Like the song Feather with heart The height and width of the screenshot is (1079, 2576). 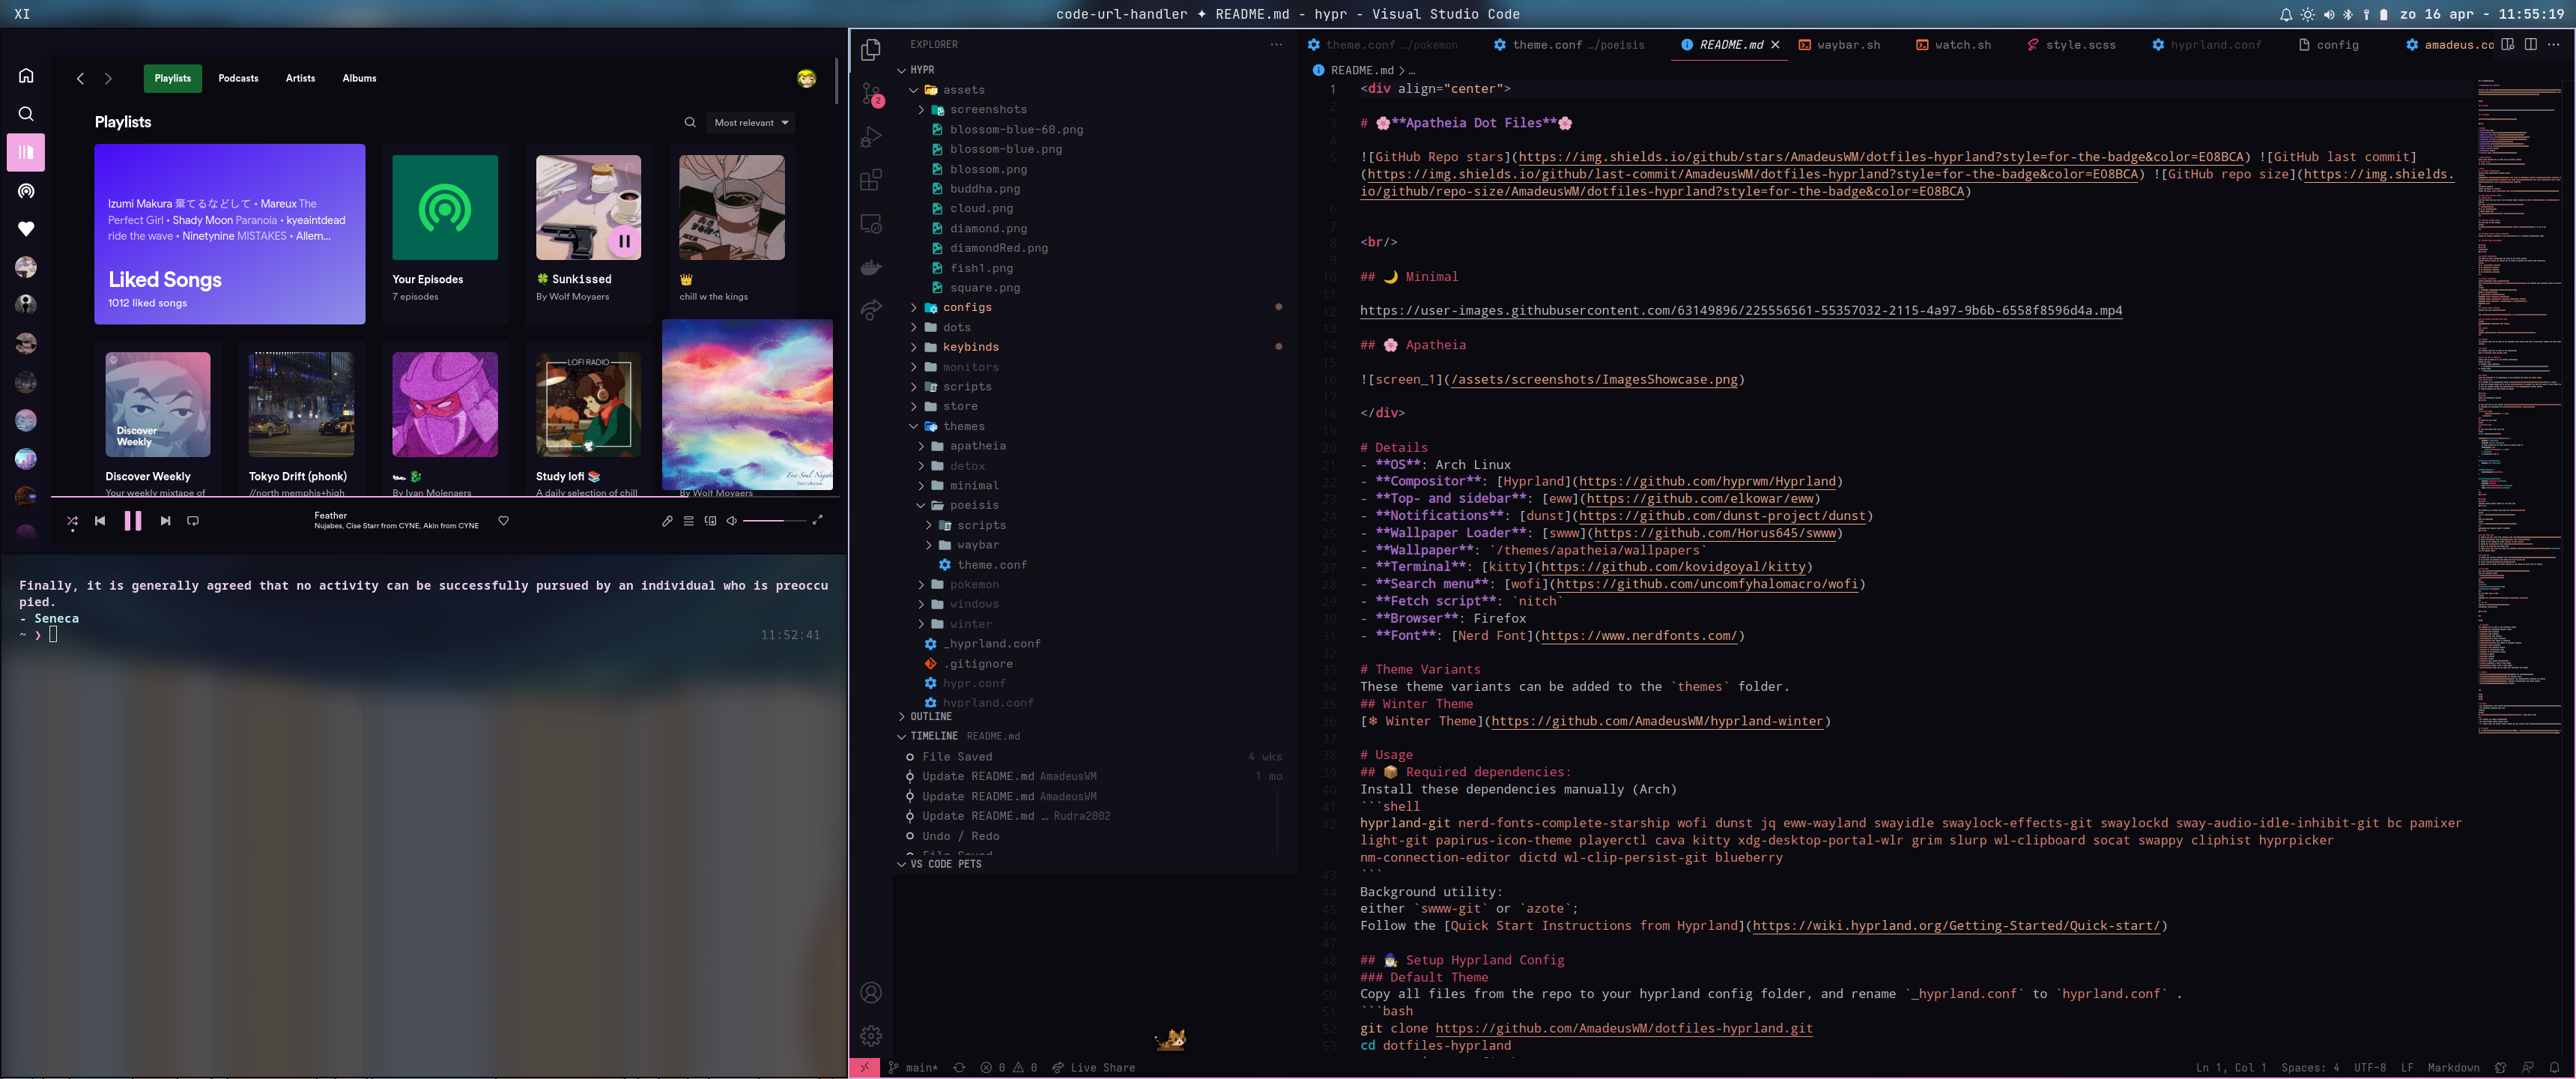pyautogui.click(x=503, y=521)
